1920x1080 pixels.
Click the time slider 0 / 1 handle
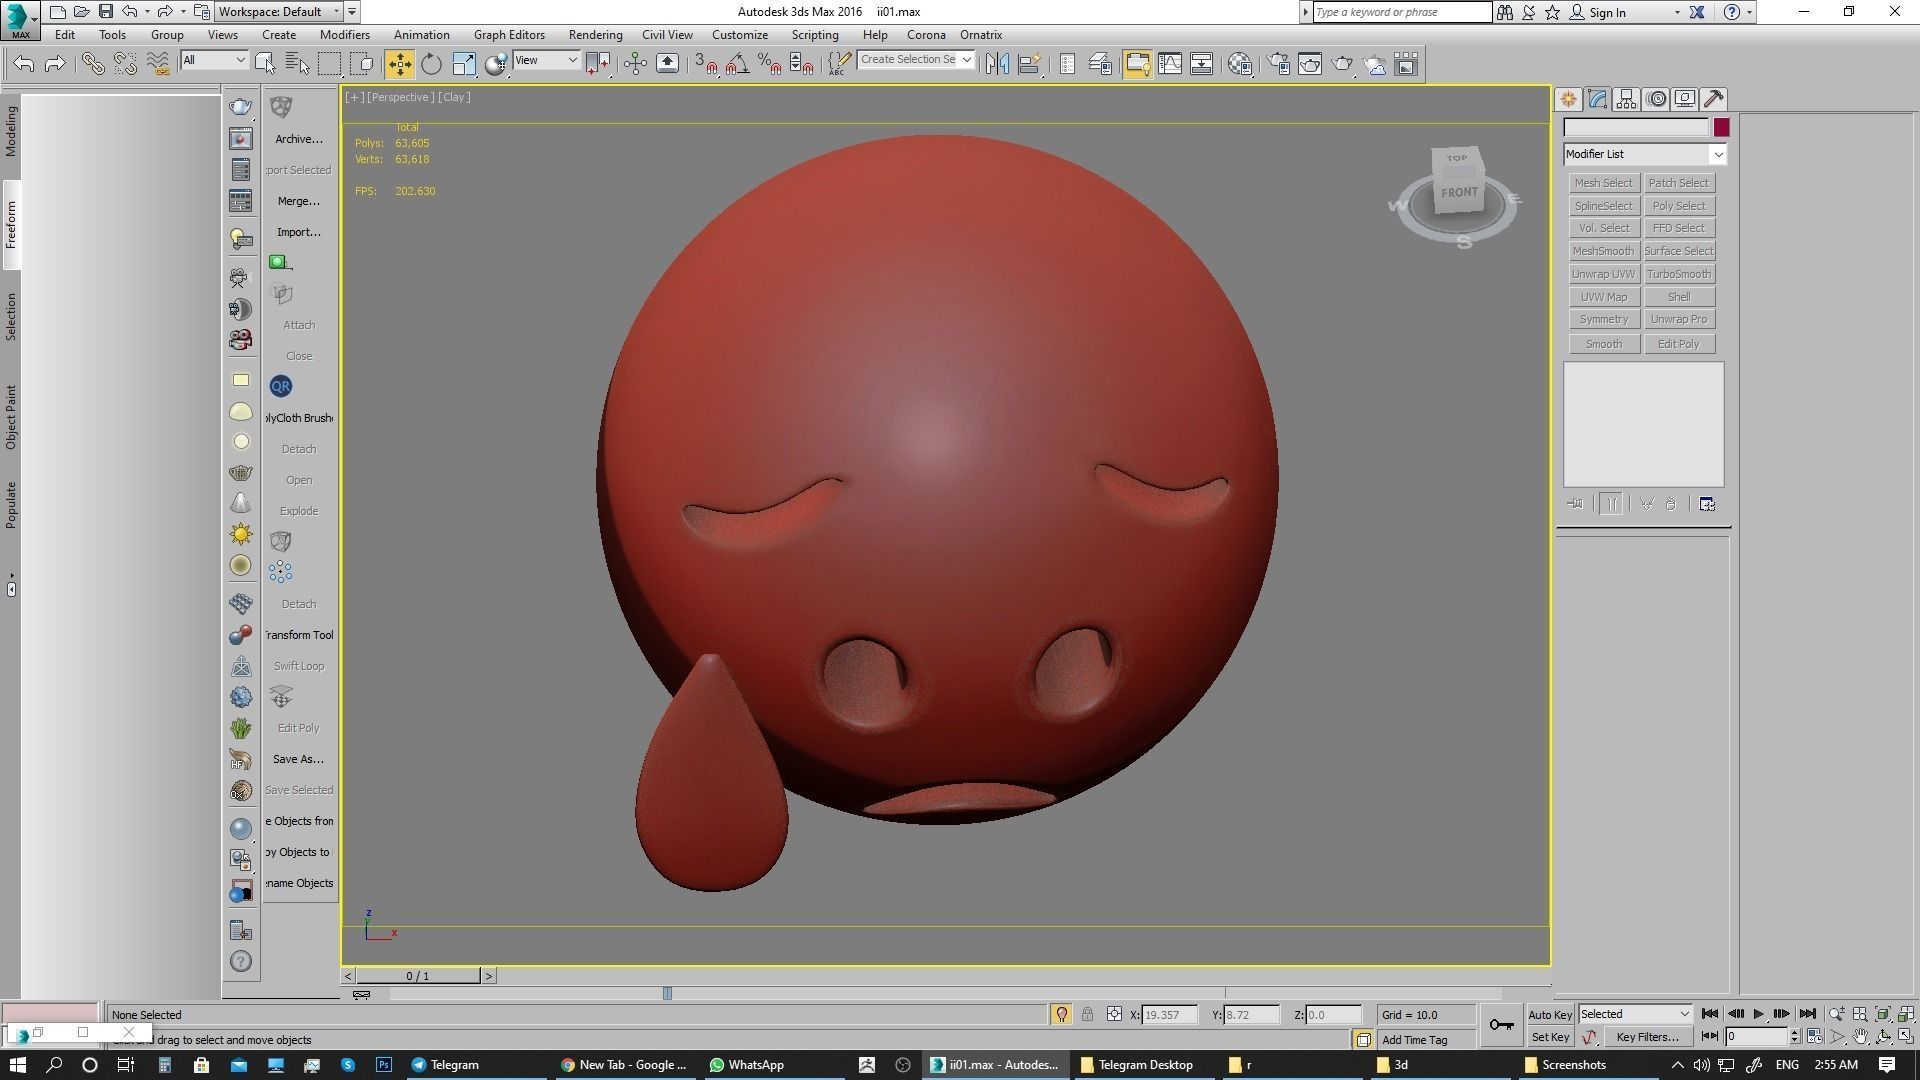pyautogui.click(x=418, y=976)
